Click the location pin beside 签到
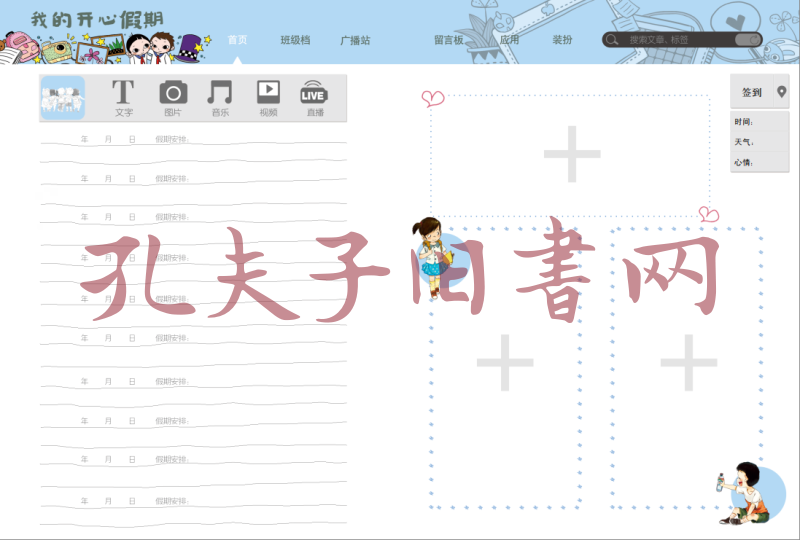Image resolution: width=800 pixels, height=540 pixels. point(781,92)
